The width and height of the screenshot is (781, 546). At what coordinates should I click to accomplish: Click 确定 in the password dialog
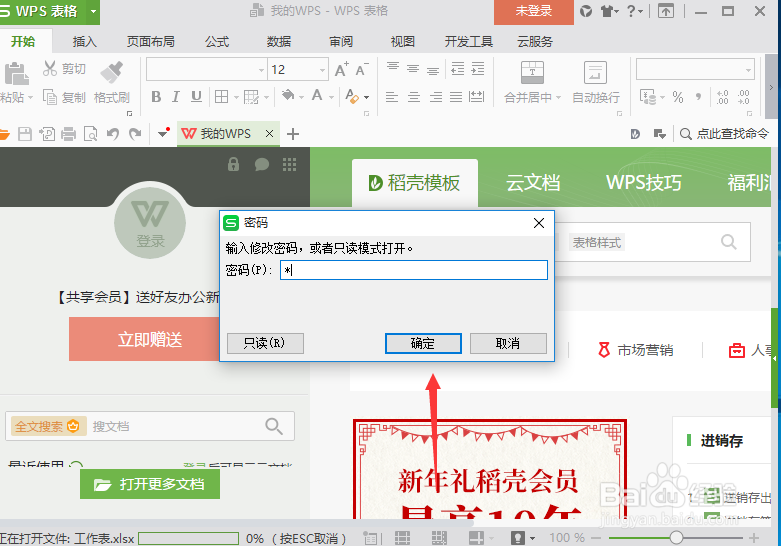click(423, 343)
